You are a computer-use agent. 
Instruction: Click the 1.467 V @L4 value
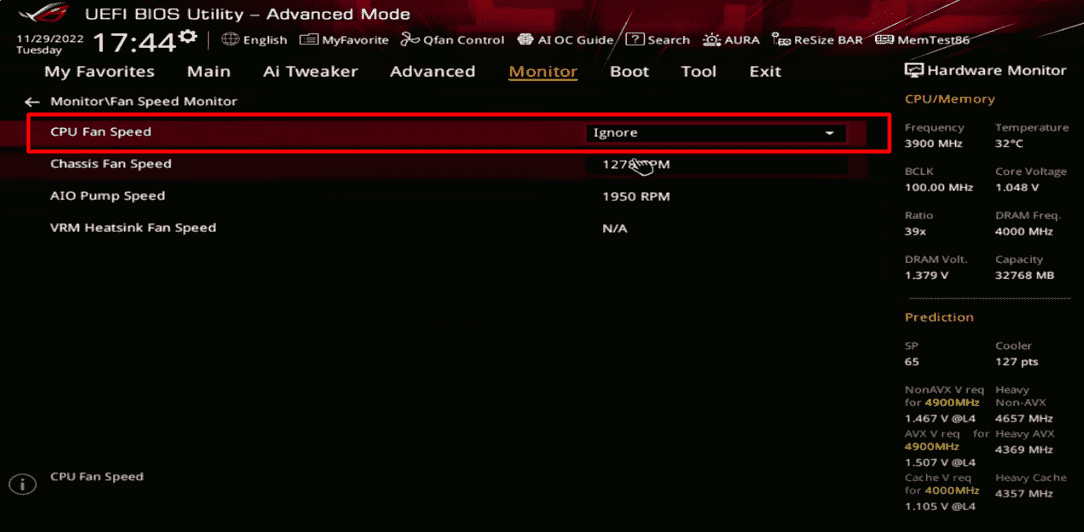tap(940, 419)
